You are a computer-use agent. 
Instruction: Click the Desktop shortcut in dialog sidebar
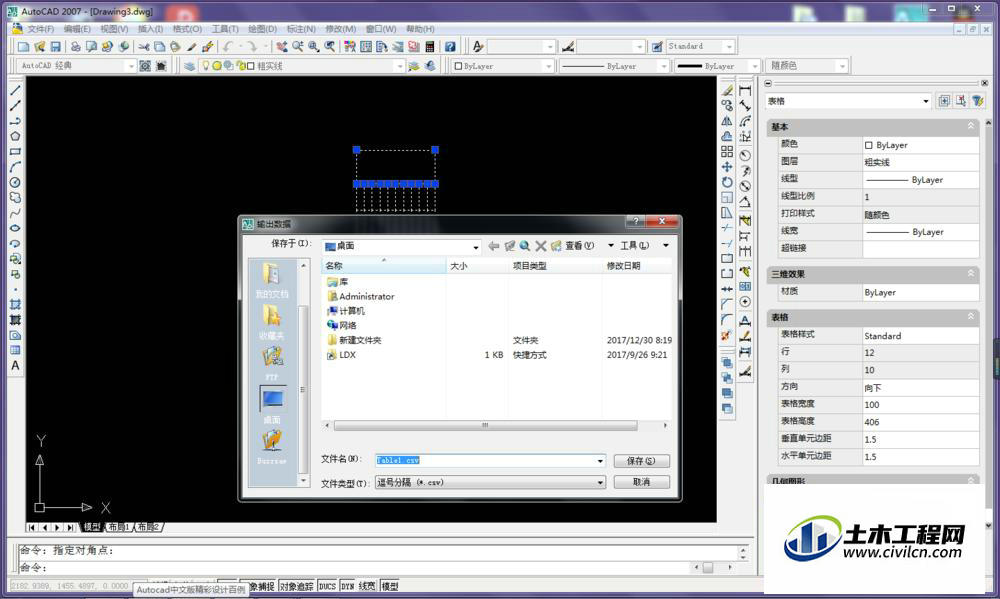click(x=272, y=405)
